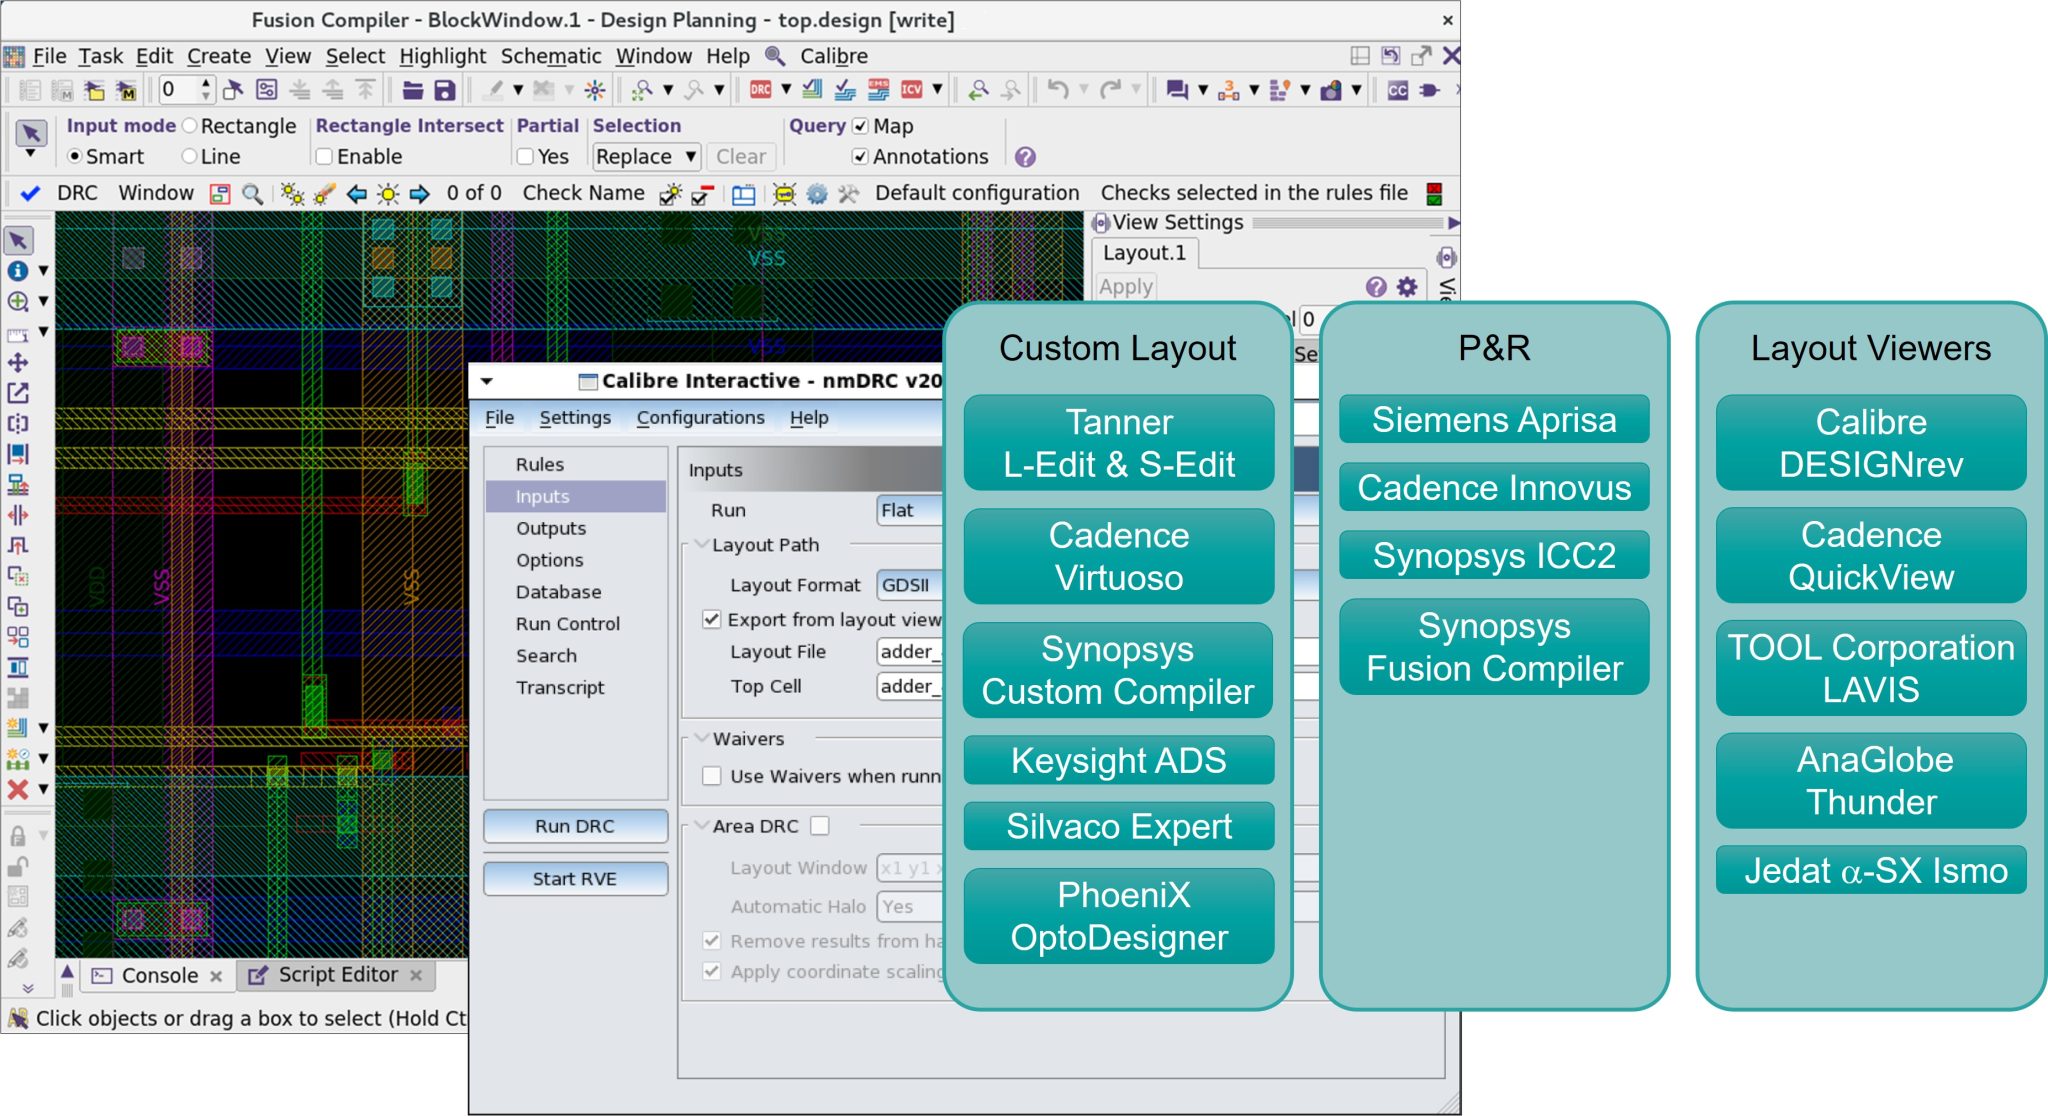Click the info tool in left sidebar
Viewport: 2048px width, 1116px height.
(18, 270)
